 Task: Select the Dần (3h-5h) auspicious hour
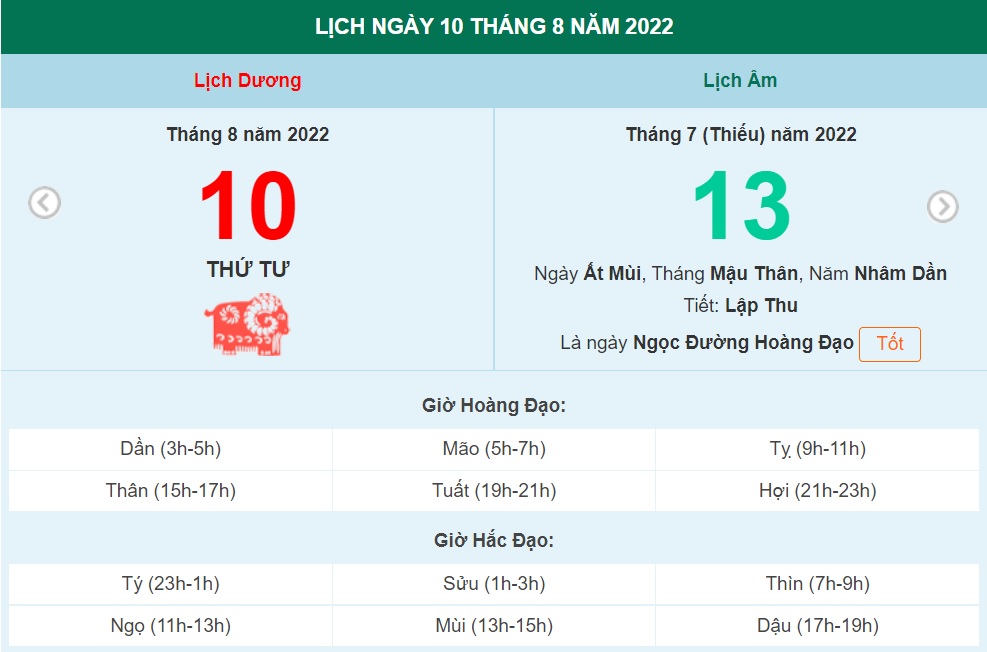tap(168, 449)
